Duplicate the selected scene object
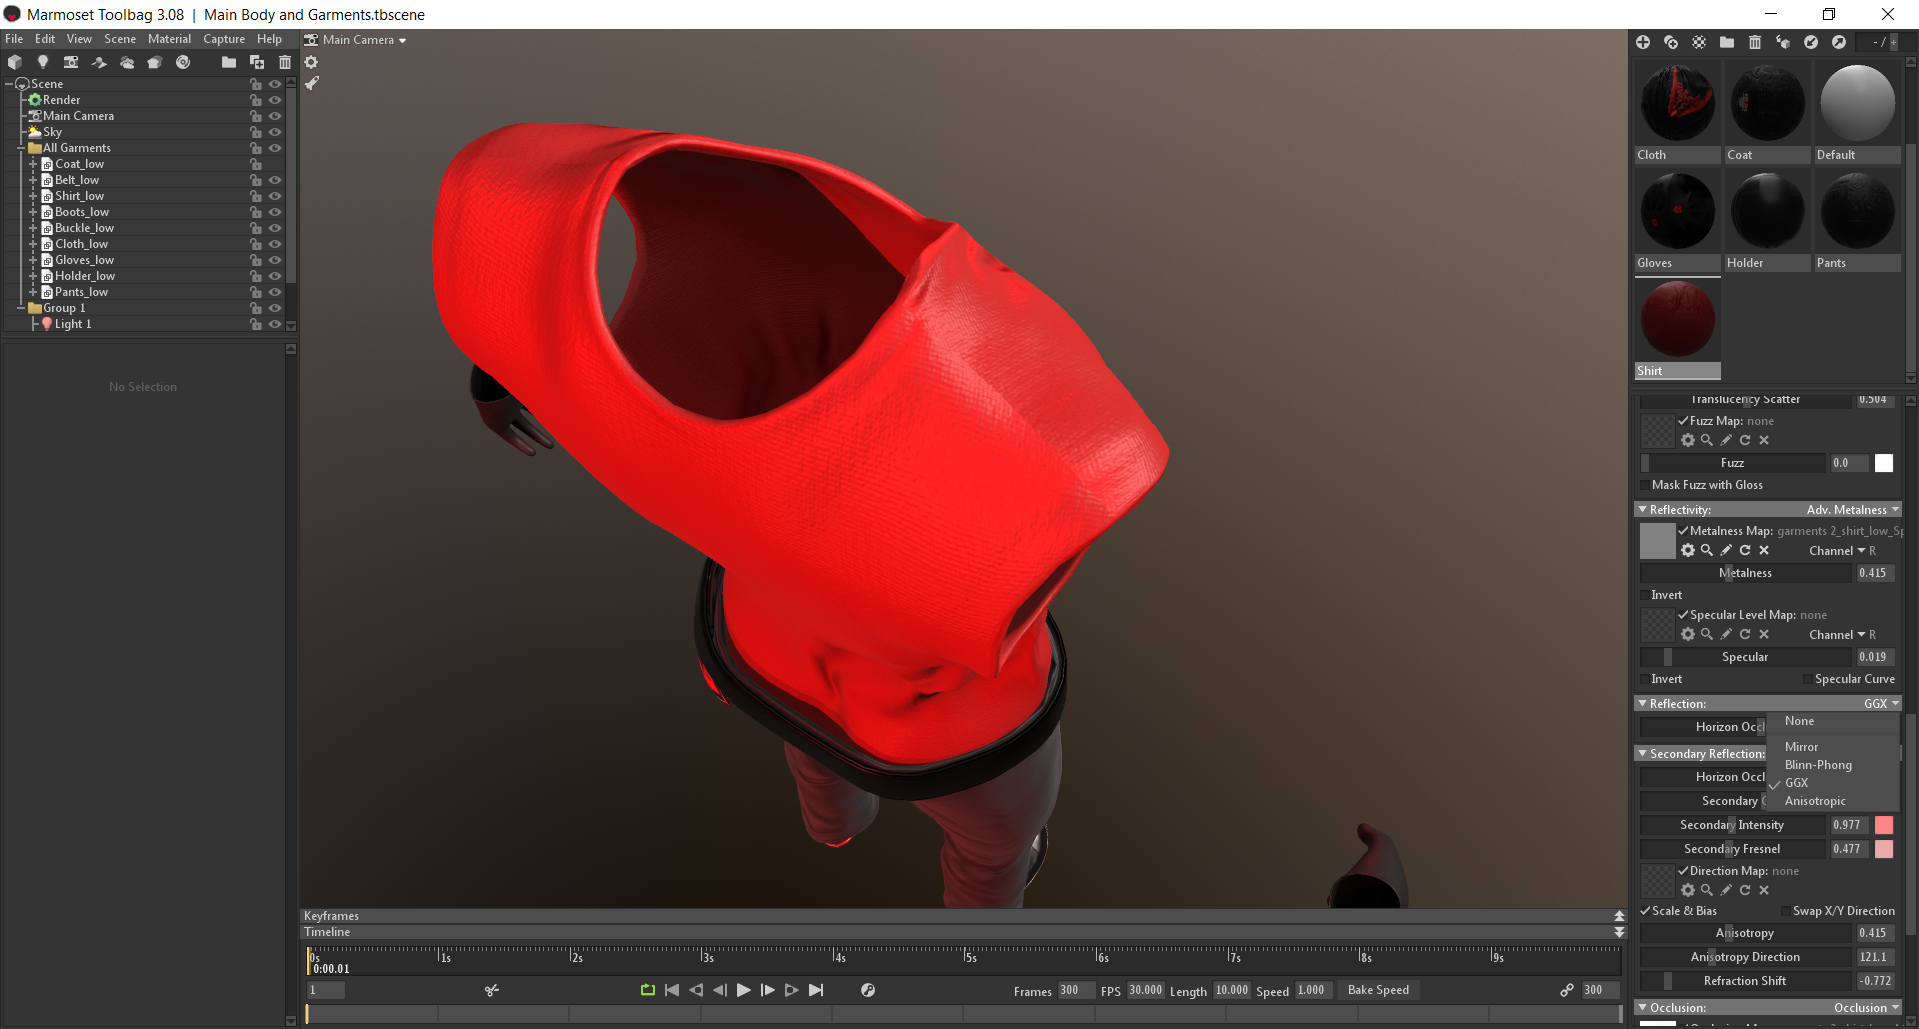Image resolution: width=1919 pixels, height=1029 pixels. point(257,62)
